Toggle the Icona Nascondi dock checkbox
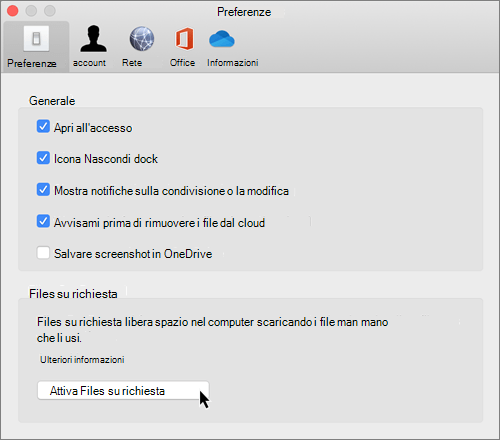500x440 pixels. pos(43,158)
